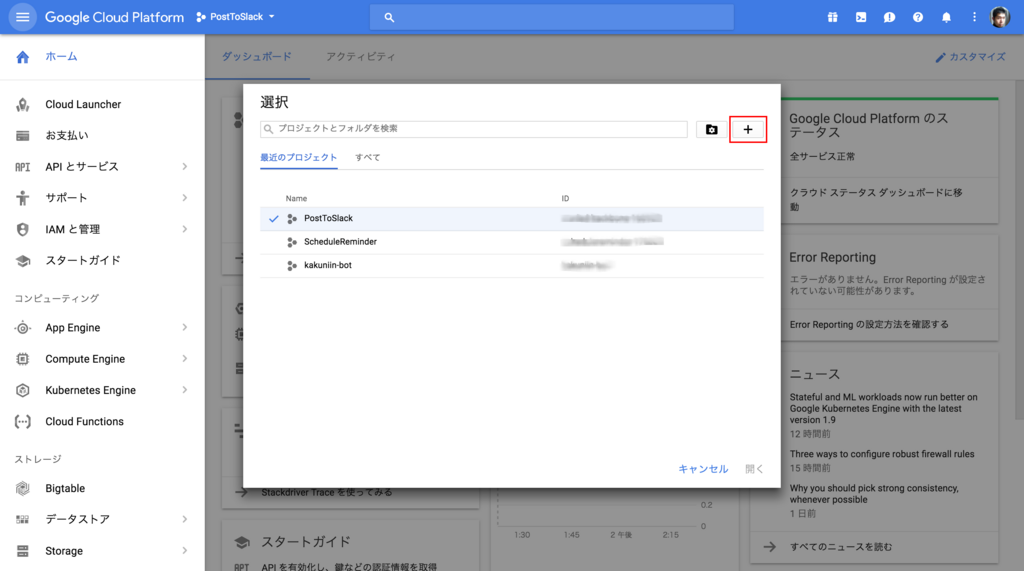Screen dimensions: 1024x571
Task: Expand Compute Engine submenu chevron
Action: (185, 359)
